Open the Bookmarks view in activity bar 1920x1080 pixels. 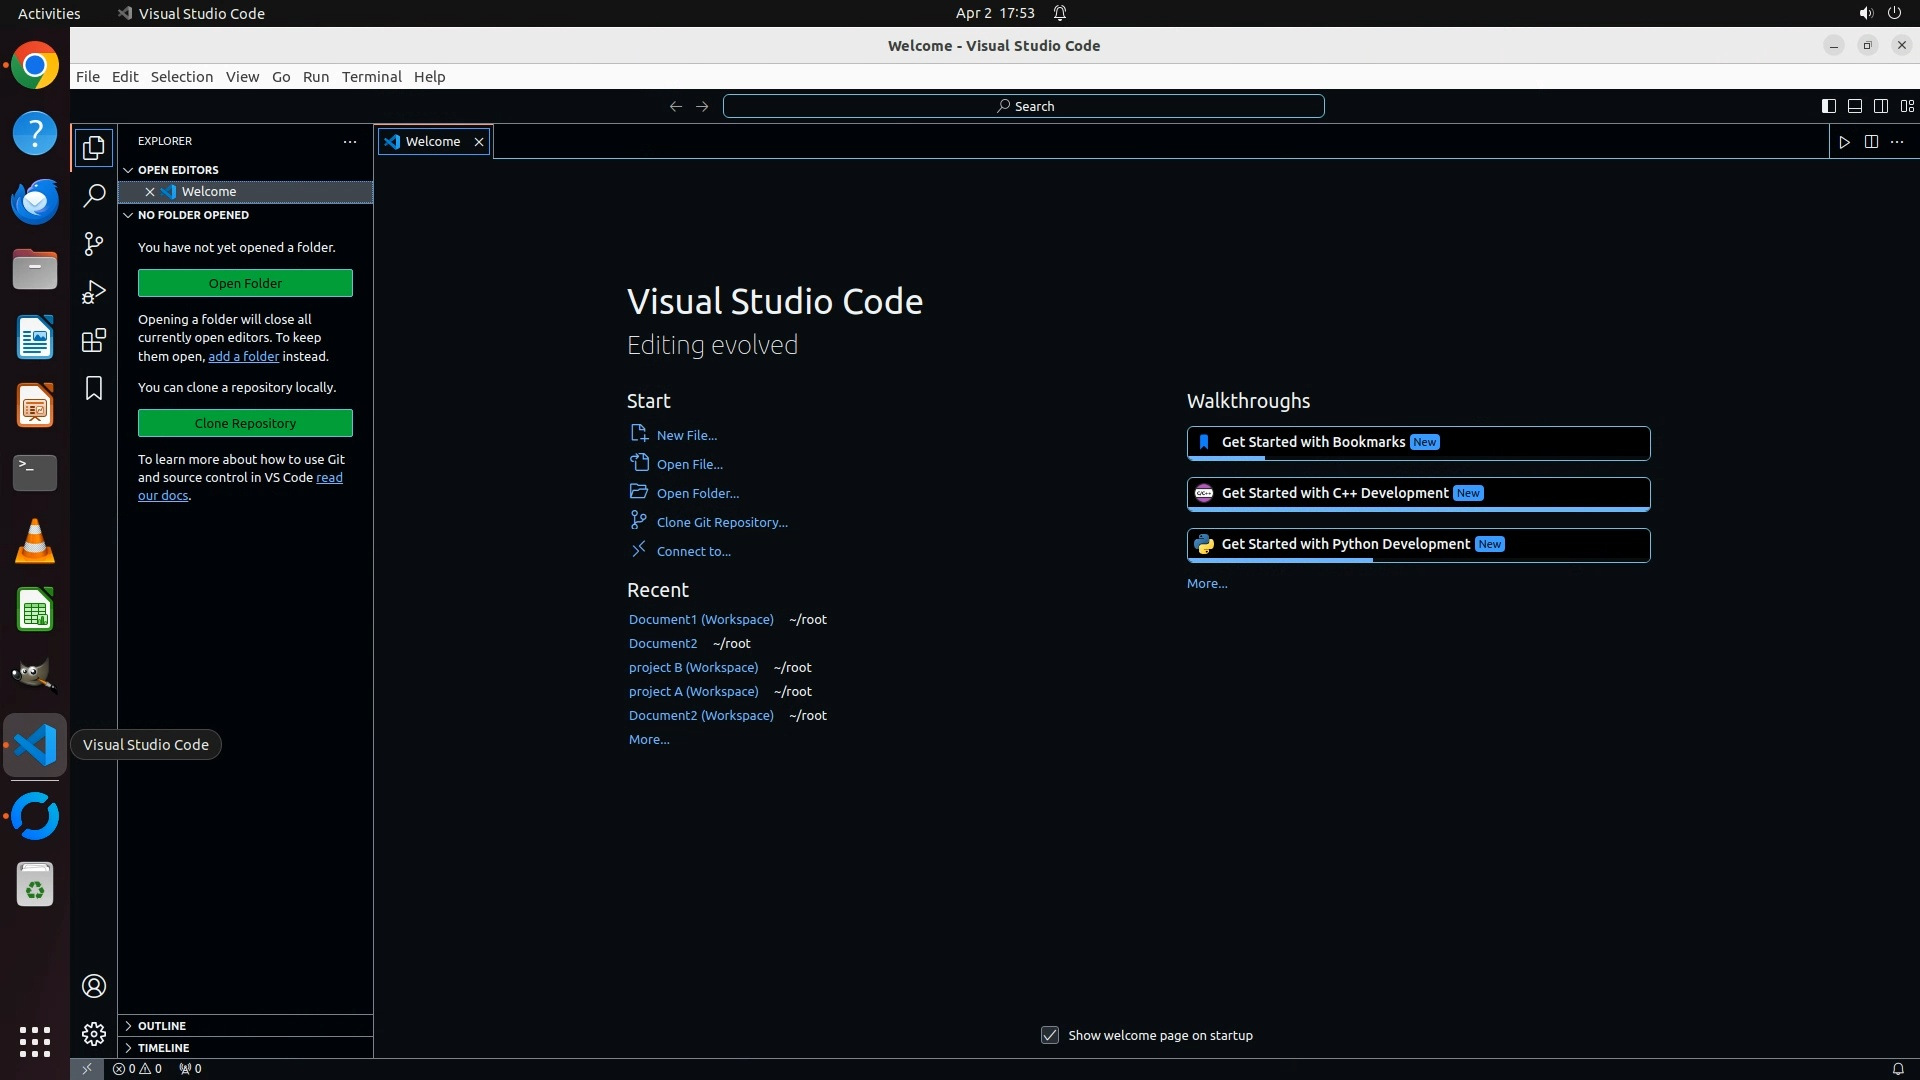click(x=94, y=388)
